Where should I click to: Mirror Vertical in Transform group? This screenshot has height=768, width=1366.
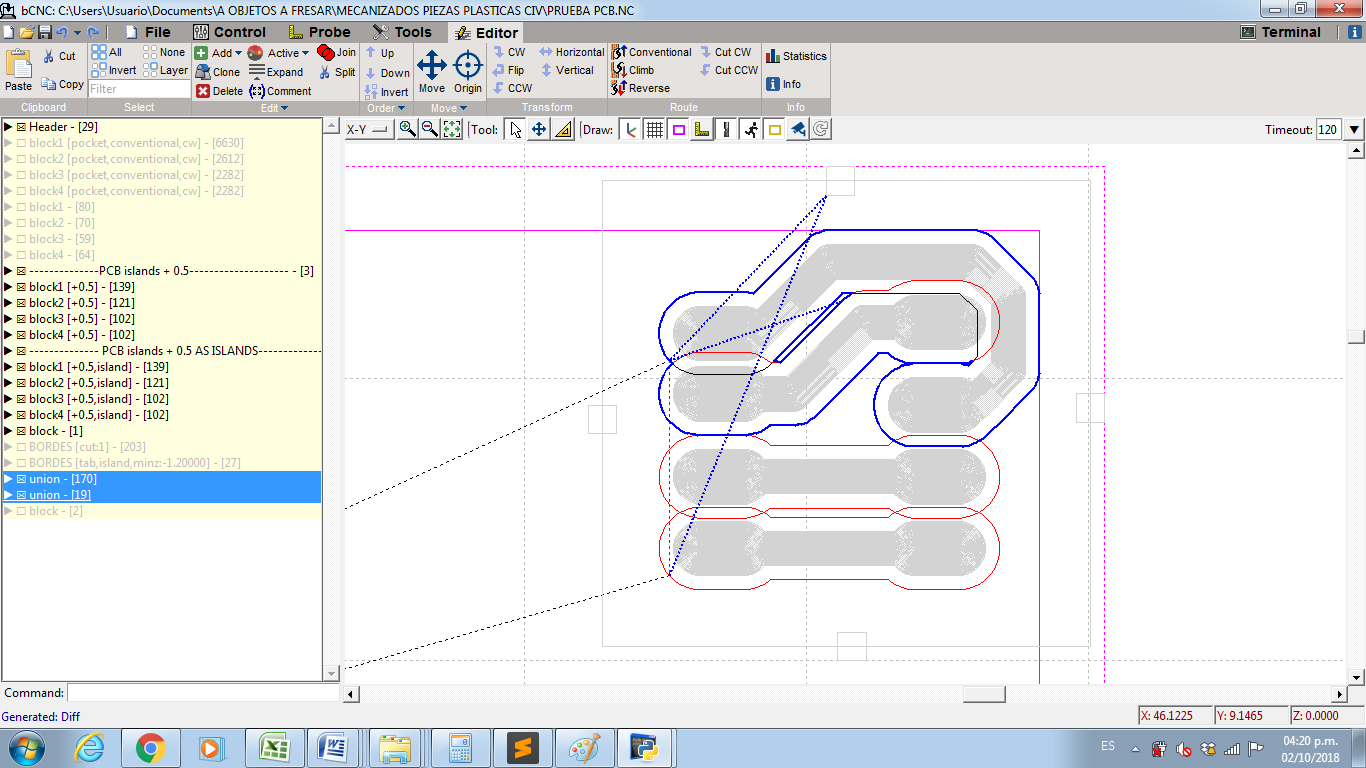click(x=567, y=70)
